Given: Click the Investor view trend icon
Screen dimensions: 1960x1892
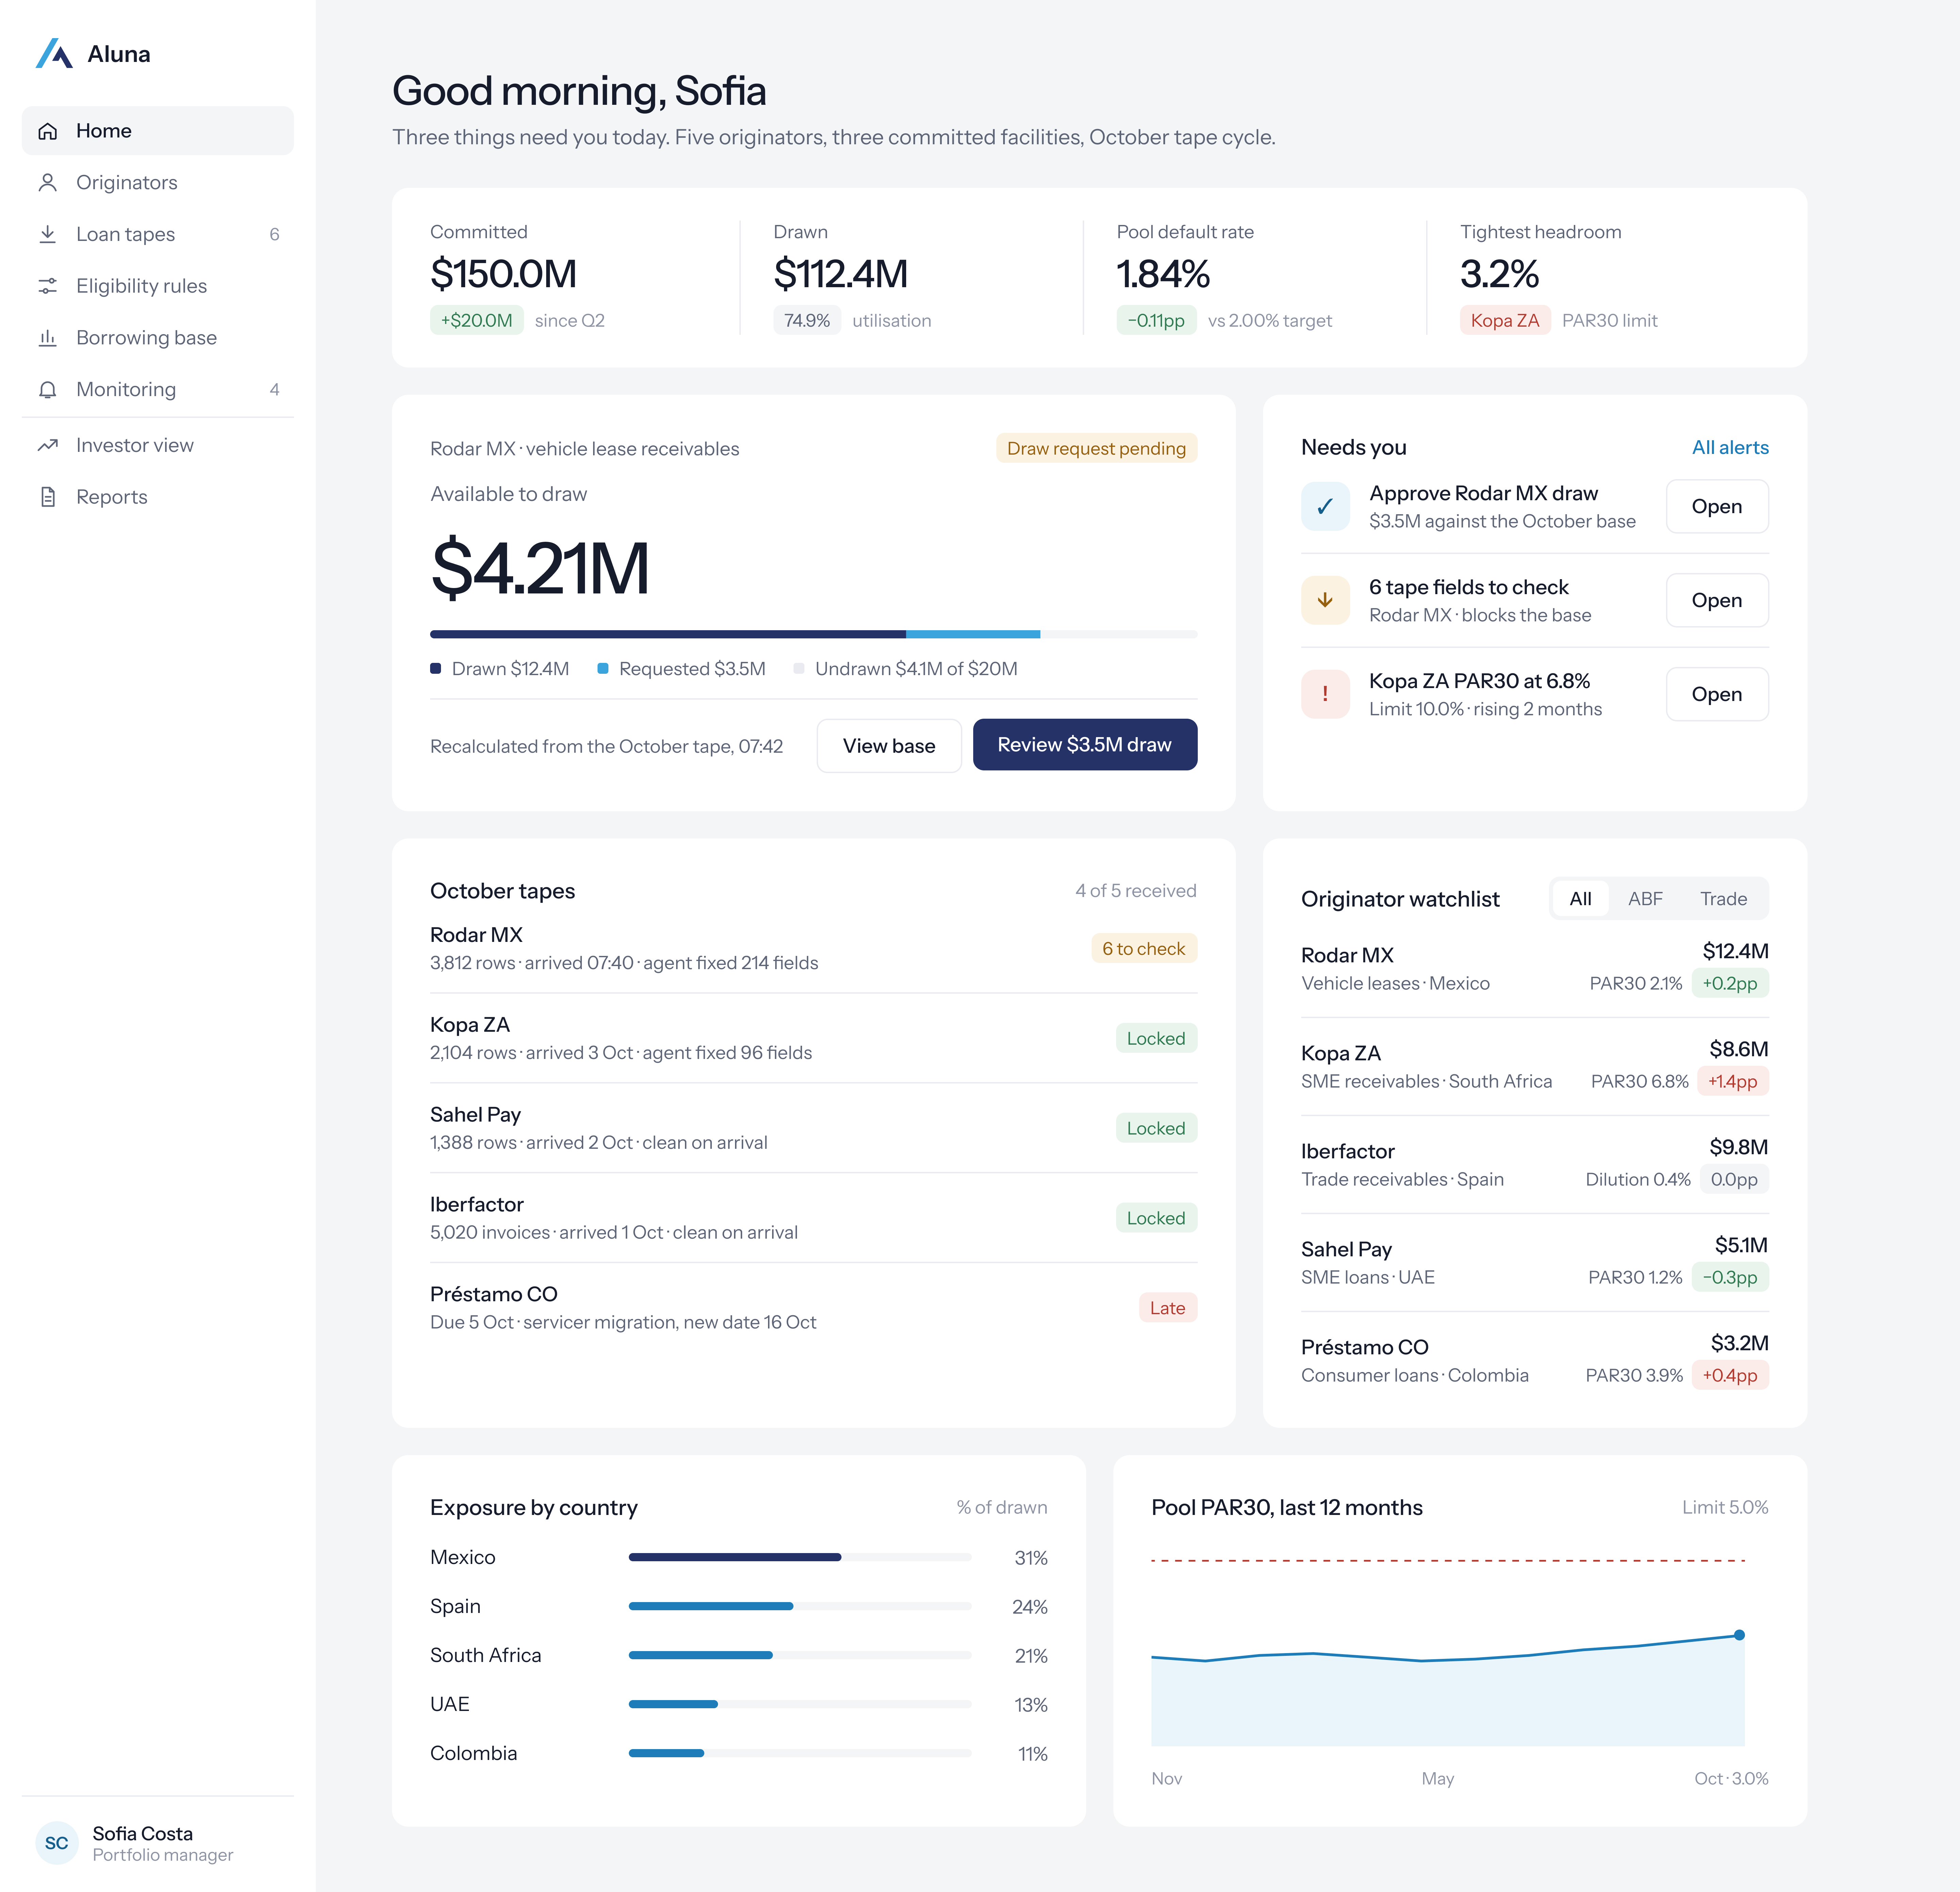Looking at the screenshot, I should coord(48,445).
